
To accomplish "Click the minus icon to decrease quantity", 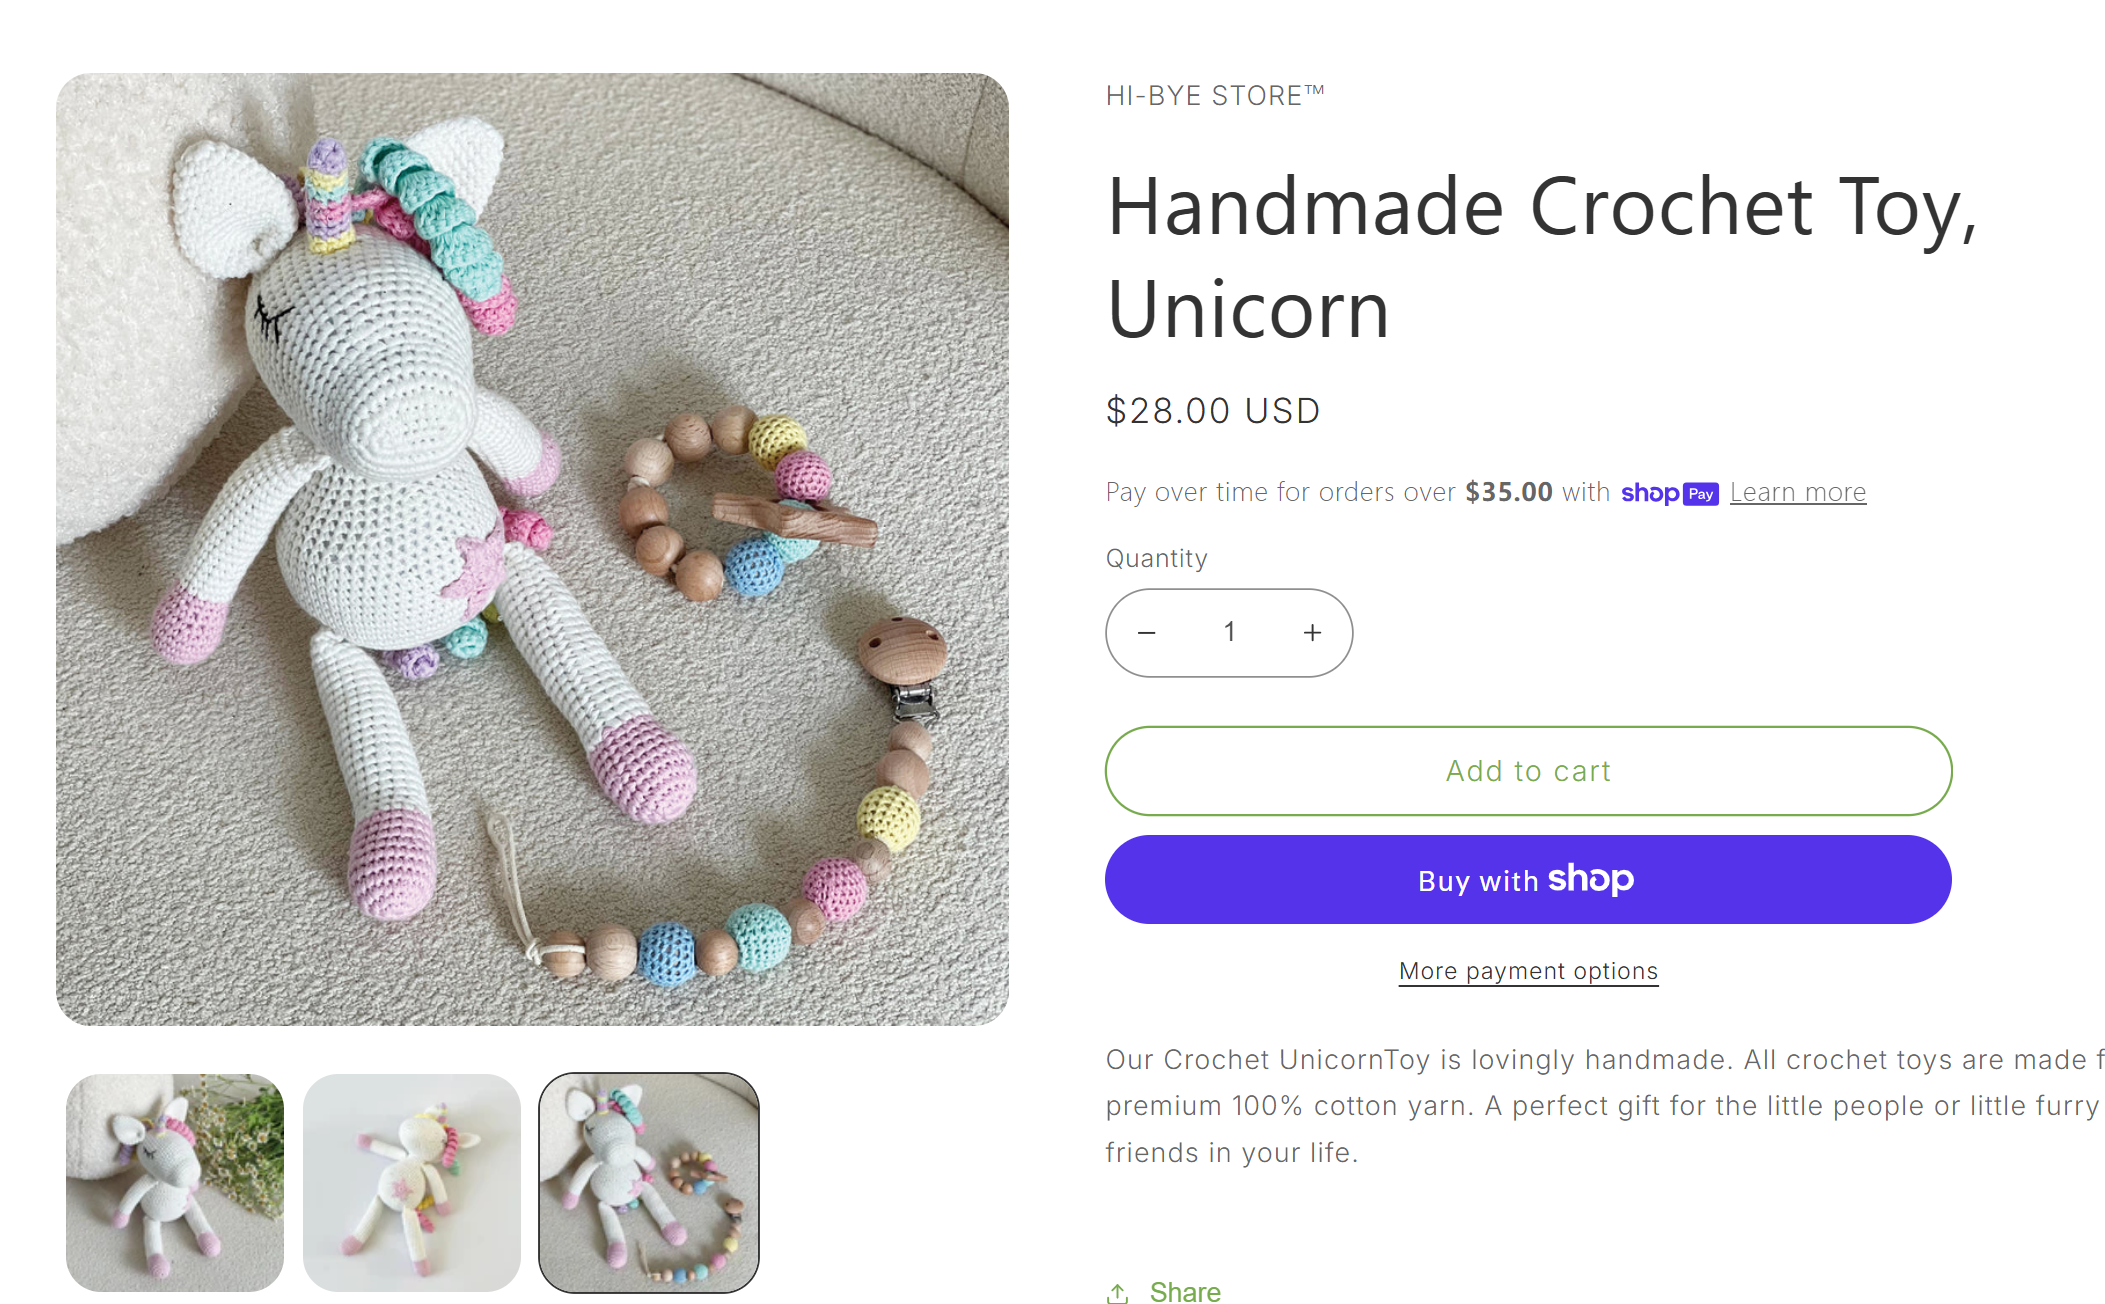I will coord(1147,633).
